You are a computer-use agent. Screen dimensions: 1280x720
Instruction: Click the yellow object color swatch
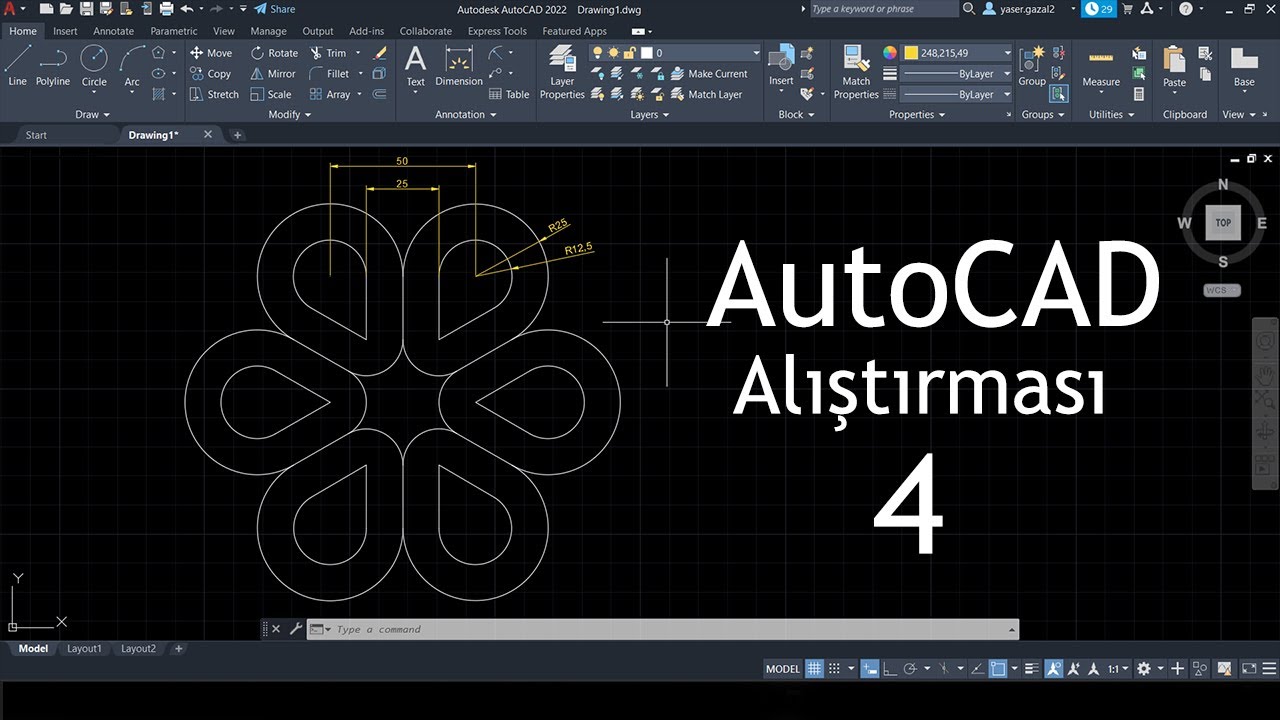click(911, 53)
